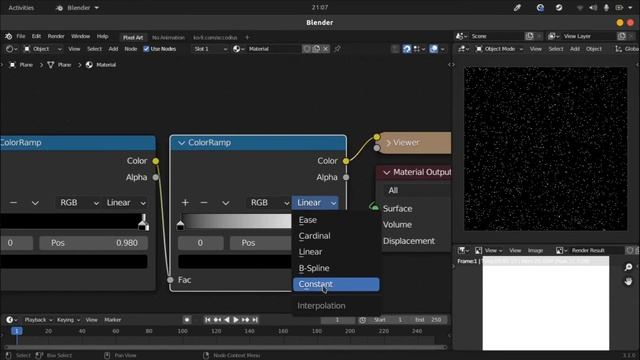This screenshot has width=640, height=360.
Task: Unlink the material with the X icon
Action: [325, 49]
